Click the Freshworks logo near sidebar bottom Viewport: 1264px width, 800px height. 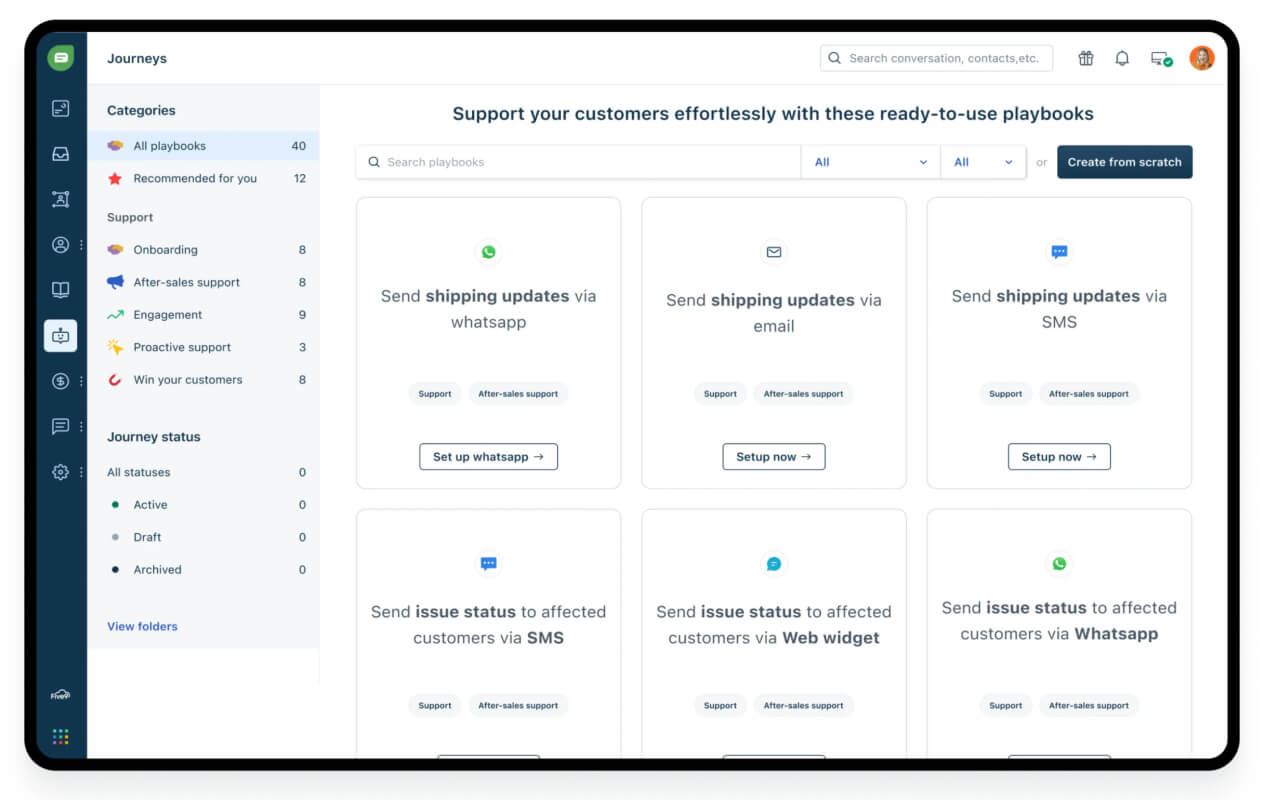tap(61, 695)
